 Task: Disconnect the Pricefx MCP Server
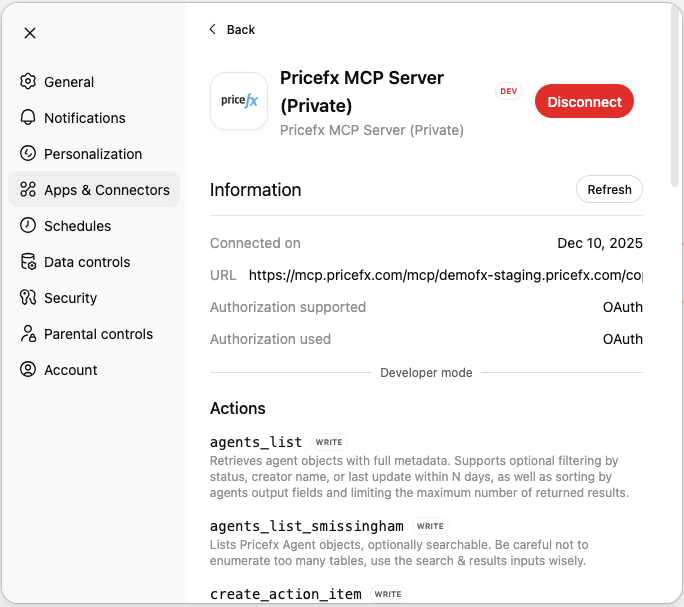click(584, 101)
